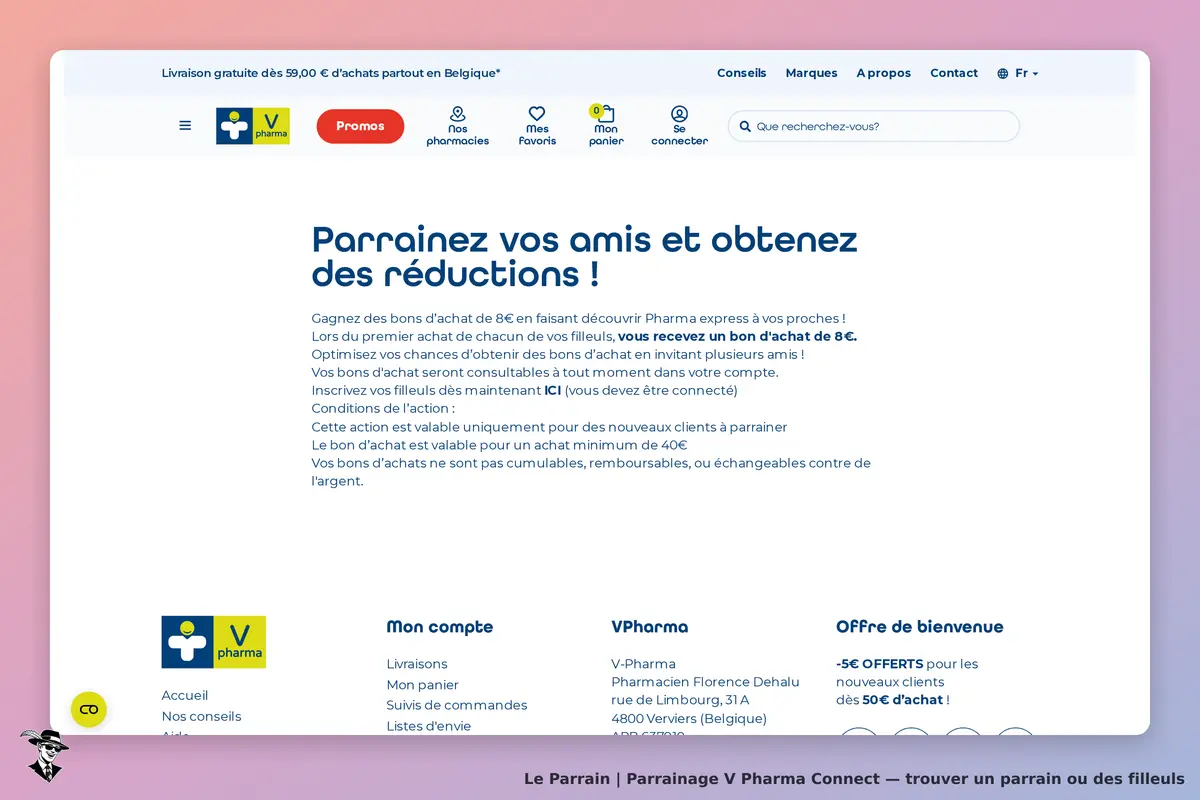Click 'vous recevez un bon d'achat de 8€' text
The image size is (1200, 800).
tap(737, 336)
